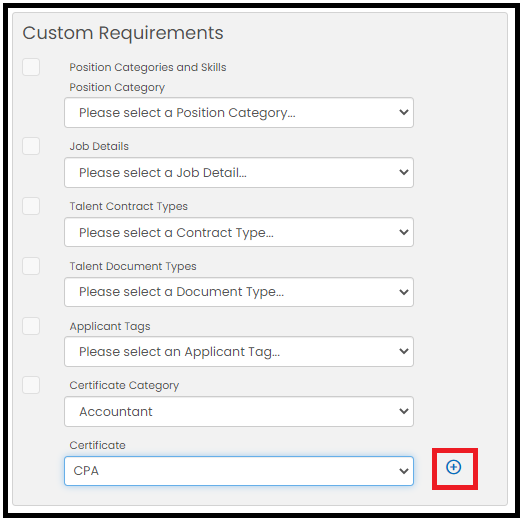Check the Certificate Category checkbox
The width and height of the screenshot is (523, 522).
[31, 385]
